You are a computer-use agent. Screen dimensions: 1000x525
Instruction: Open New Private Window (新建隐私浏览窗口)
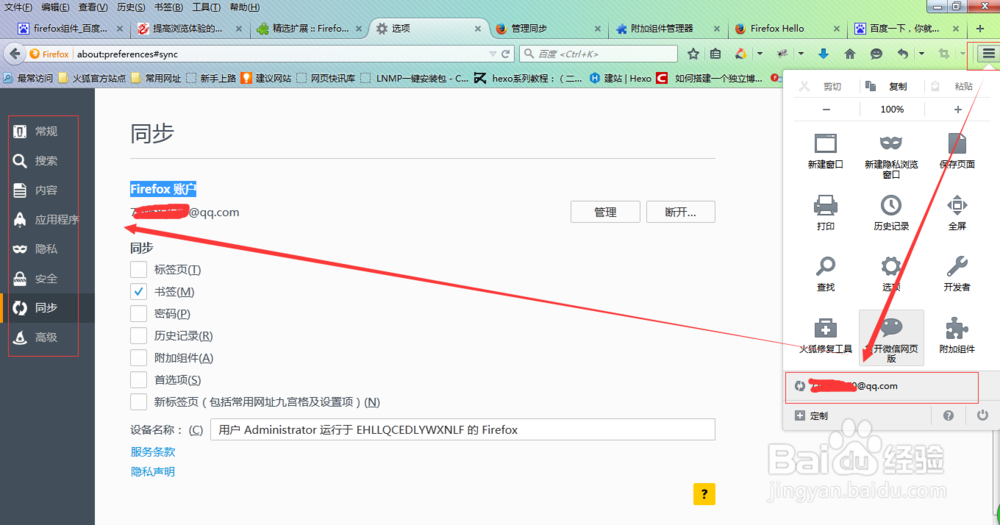click(891, 156)
